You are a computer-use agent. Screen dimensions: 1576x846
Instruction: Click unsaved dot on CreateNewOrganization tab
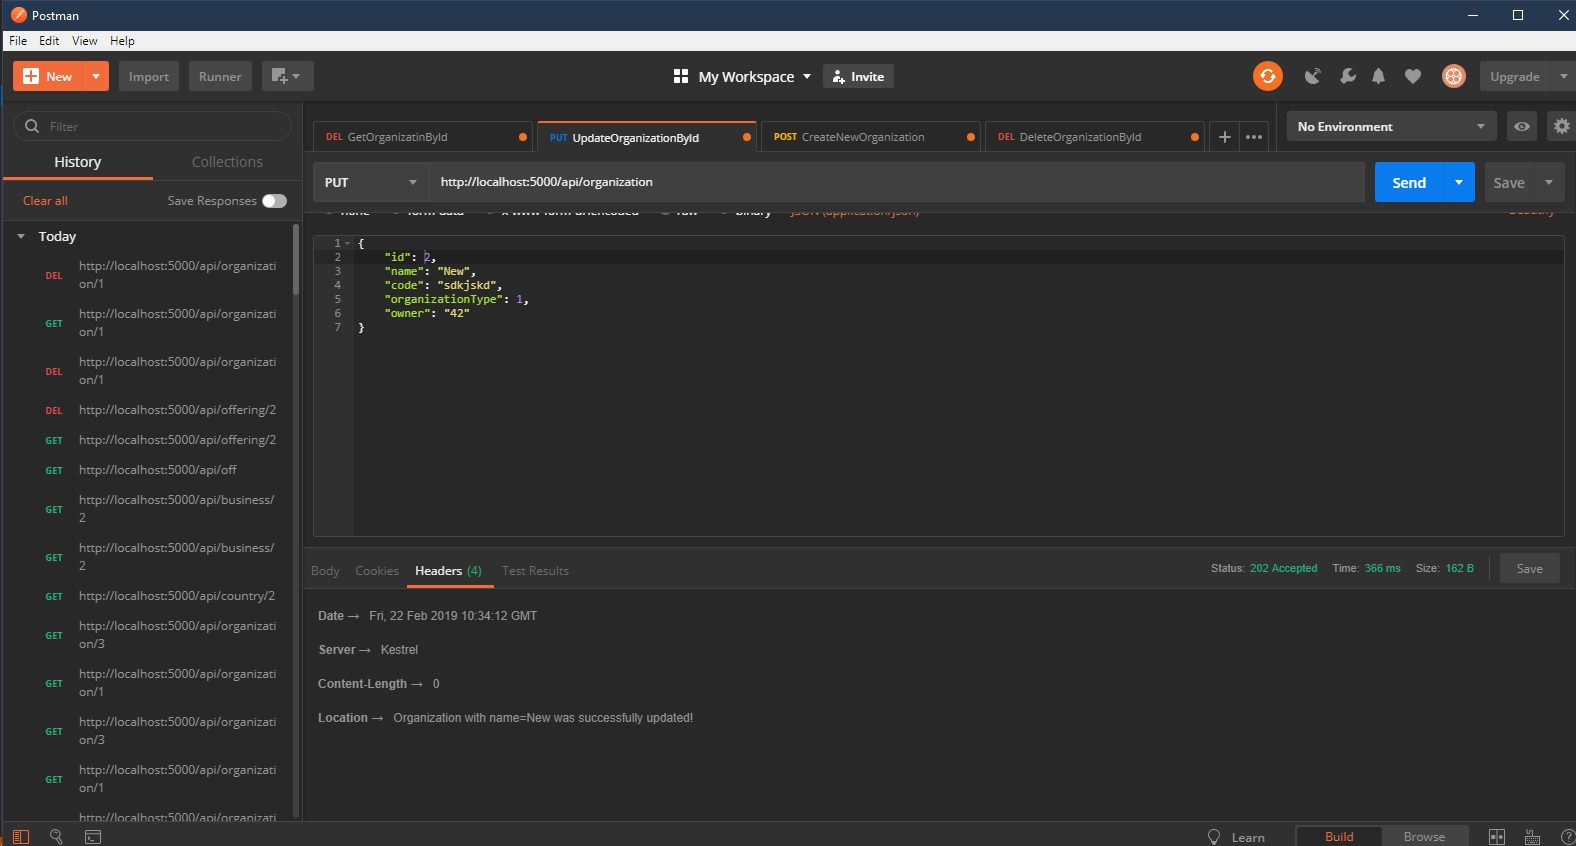(970, 137)
